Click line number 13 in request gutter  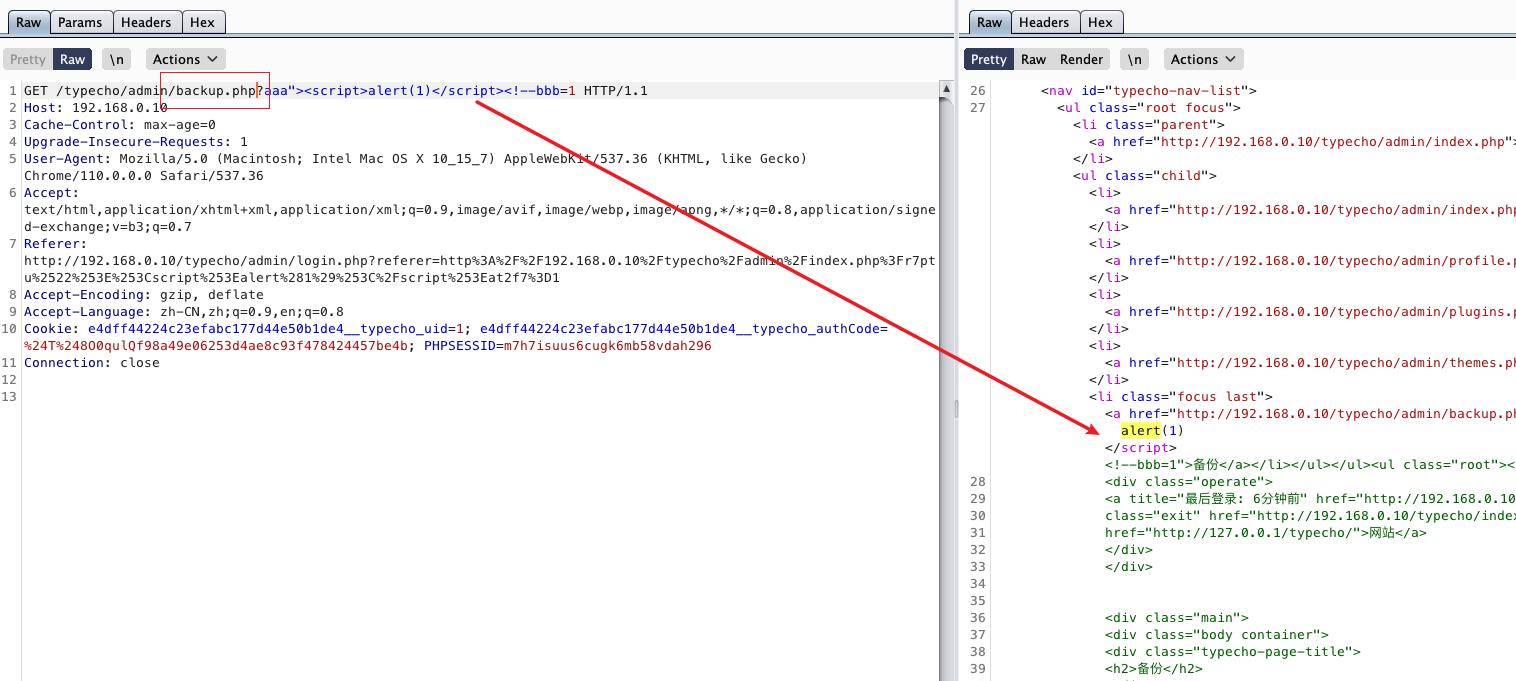tap(10, 397)
